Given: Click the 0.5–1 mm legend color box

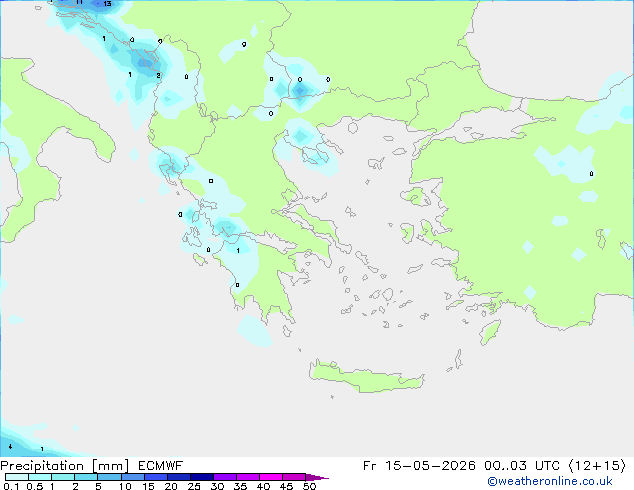Looking at the screenshot, I should [40, 477].
